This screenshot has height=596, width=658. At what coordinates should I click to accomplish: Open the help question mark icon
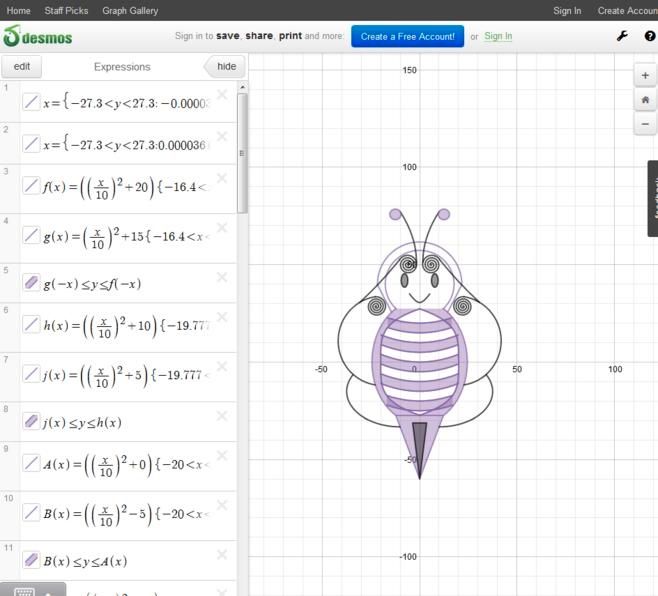click(x=650, y=36)
